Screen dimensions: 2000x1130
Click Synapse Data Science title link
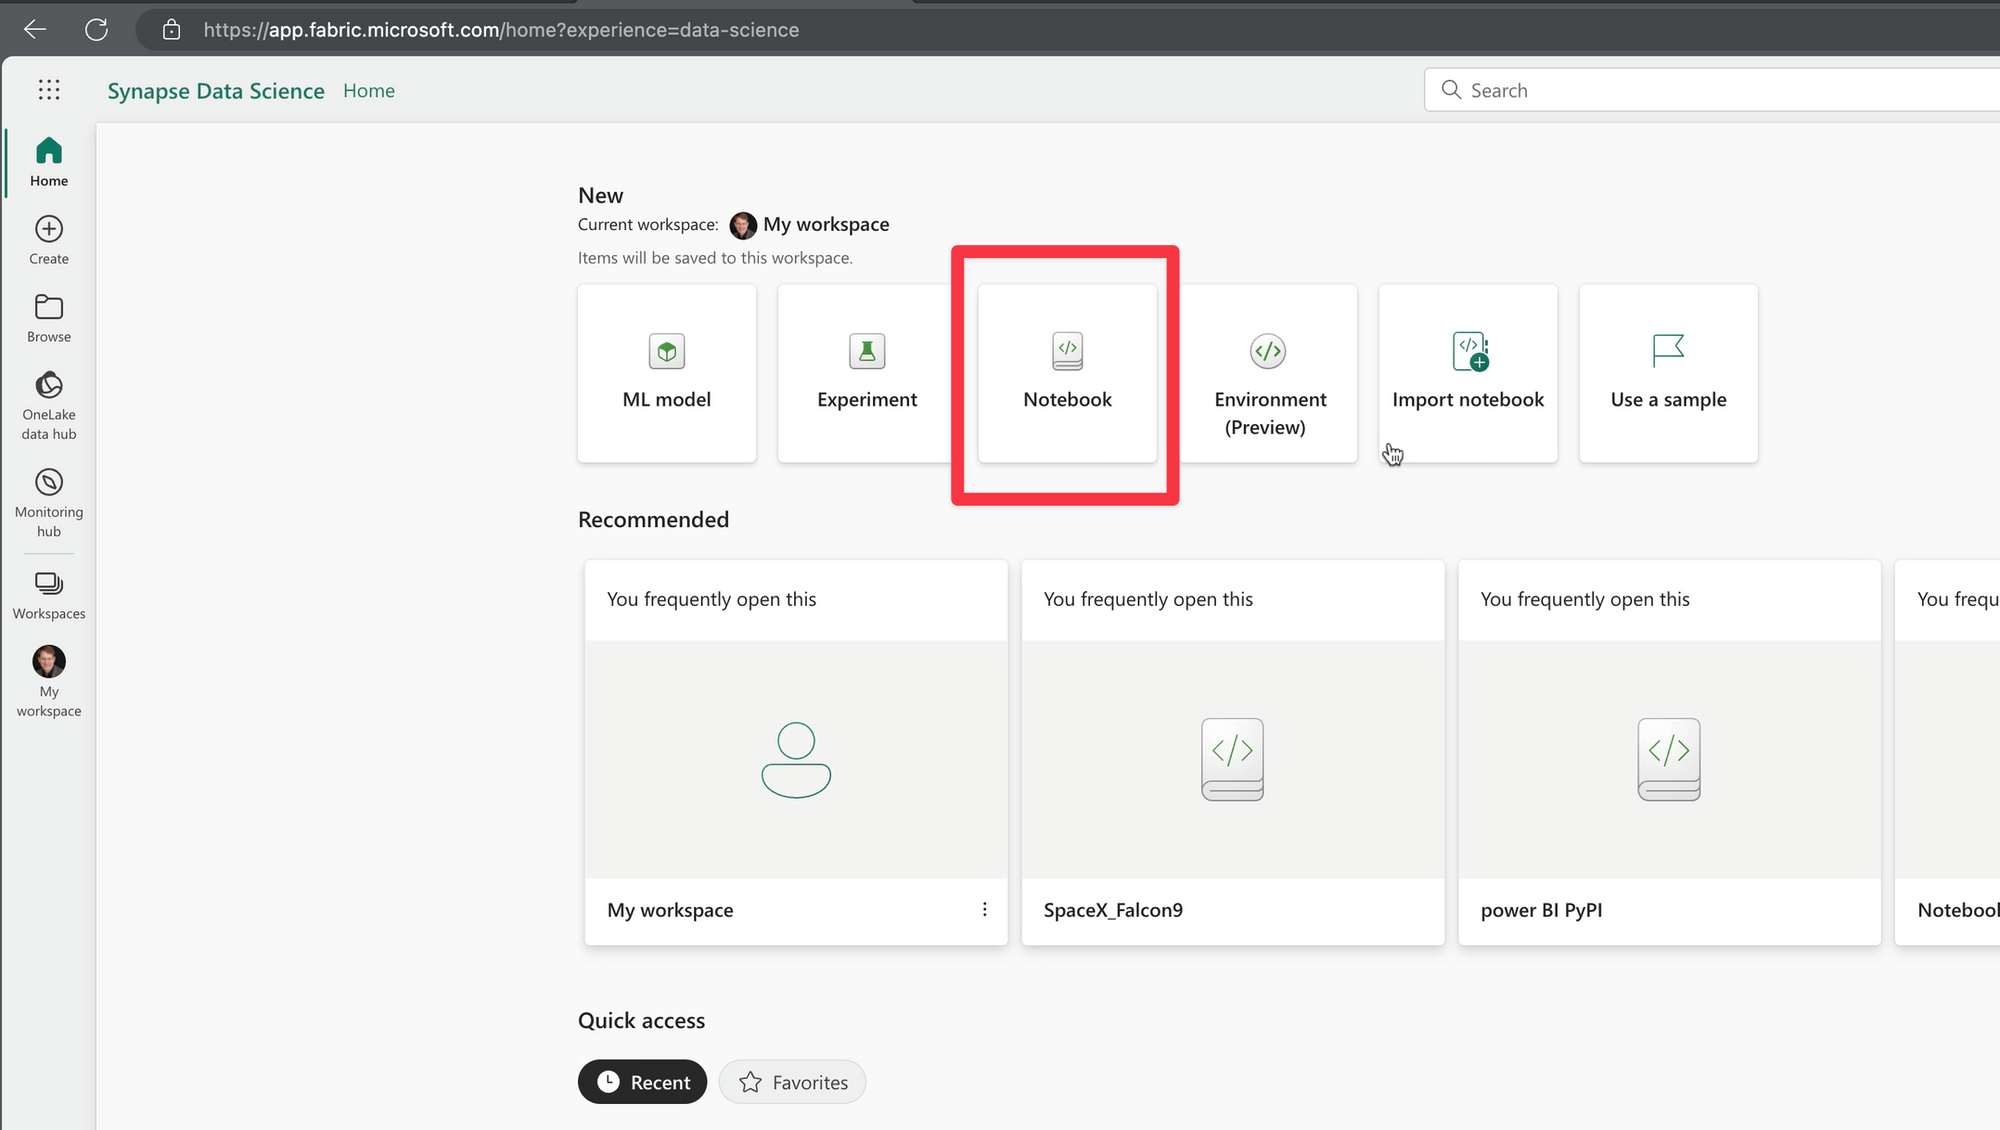tap(216, 90)
